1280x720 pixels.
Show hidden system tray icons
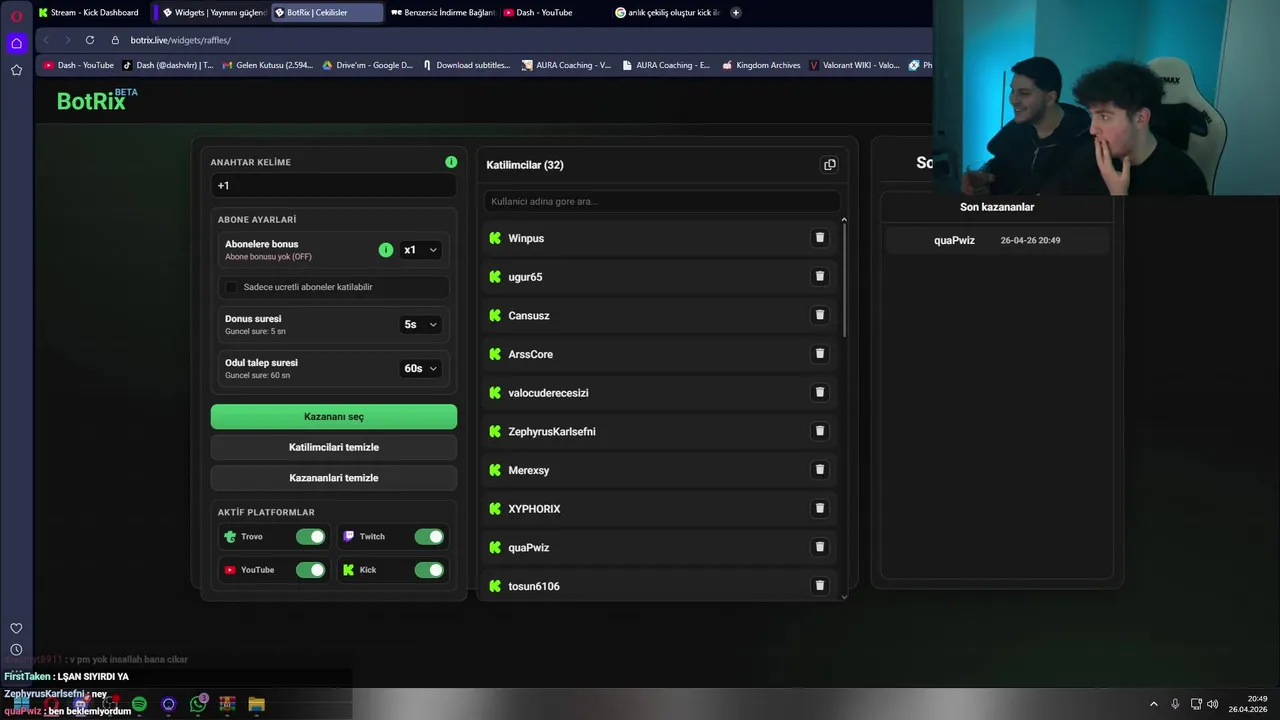1153,704
